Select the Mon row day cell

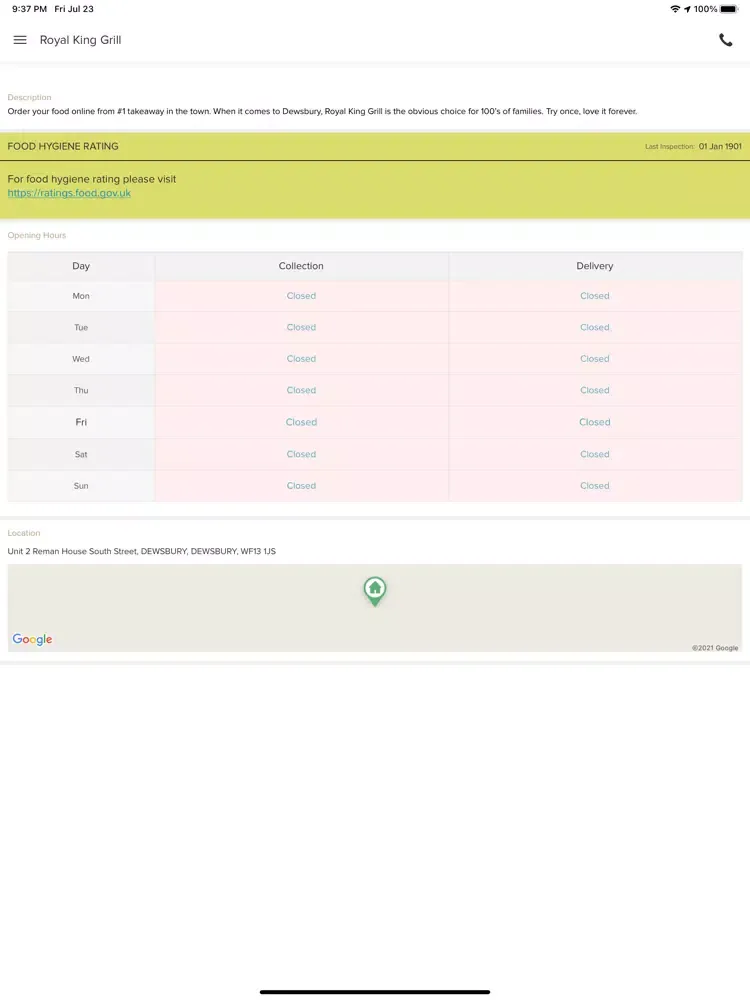[81, 296]
